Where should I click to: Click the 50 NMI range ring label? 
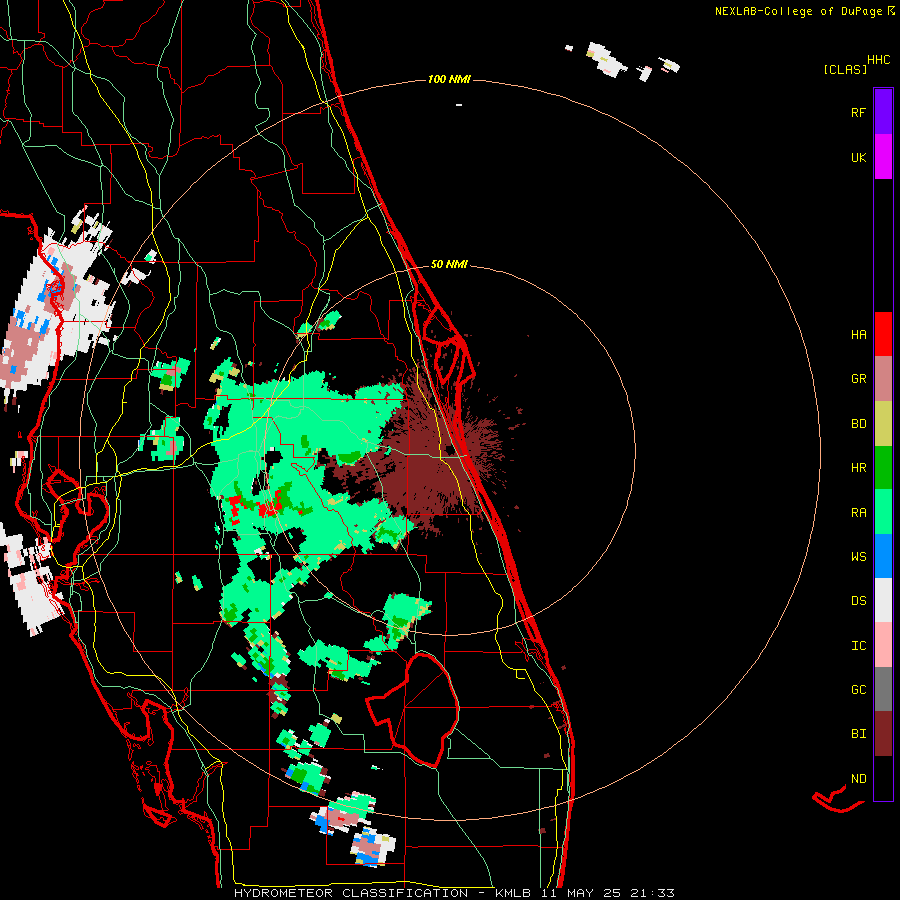tap(449, 264)
